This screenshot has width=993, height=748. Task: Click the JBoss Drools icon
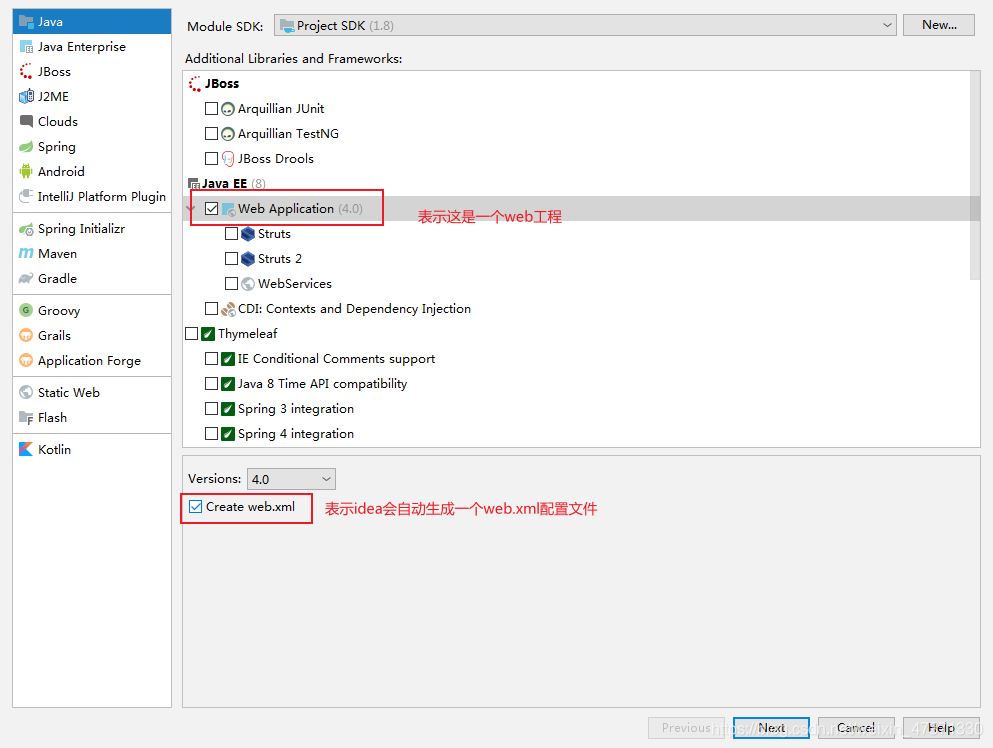(x=228, y=158)
